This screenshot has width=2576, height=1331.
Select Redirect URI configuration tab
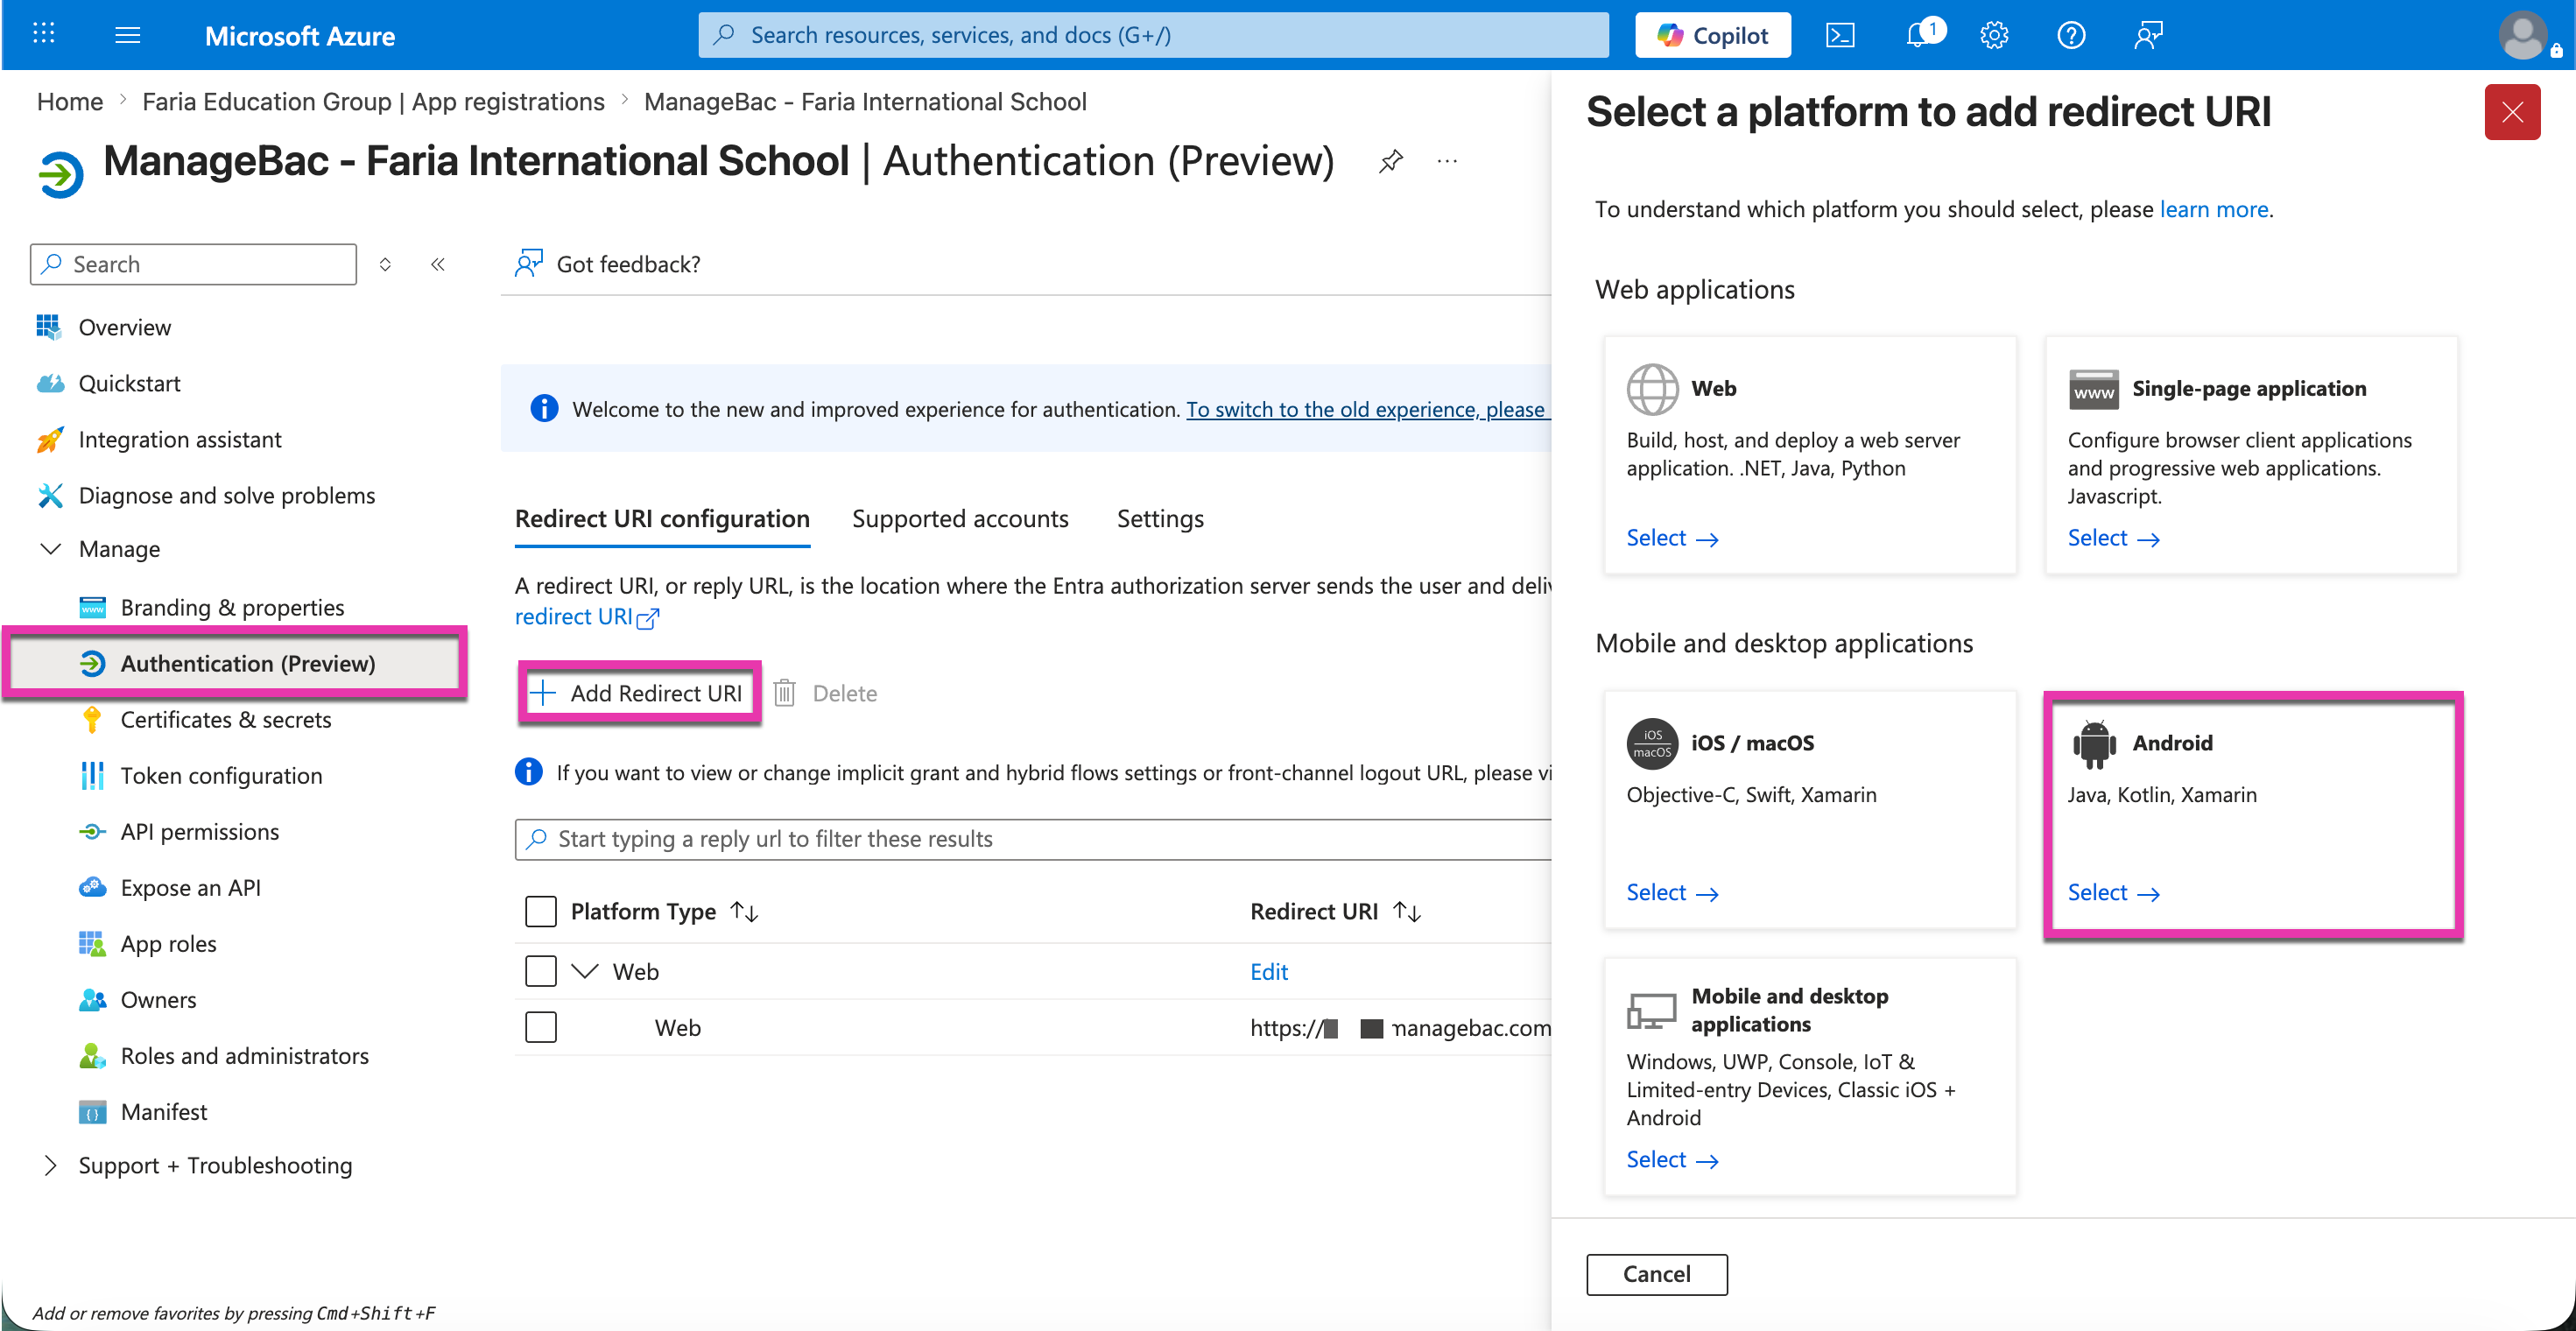tap(662, 518)
